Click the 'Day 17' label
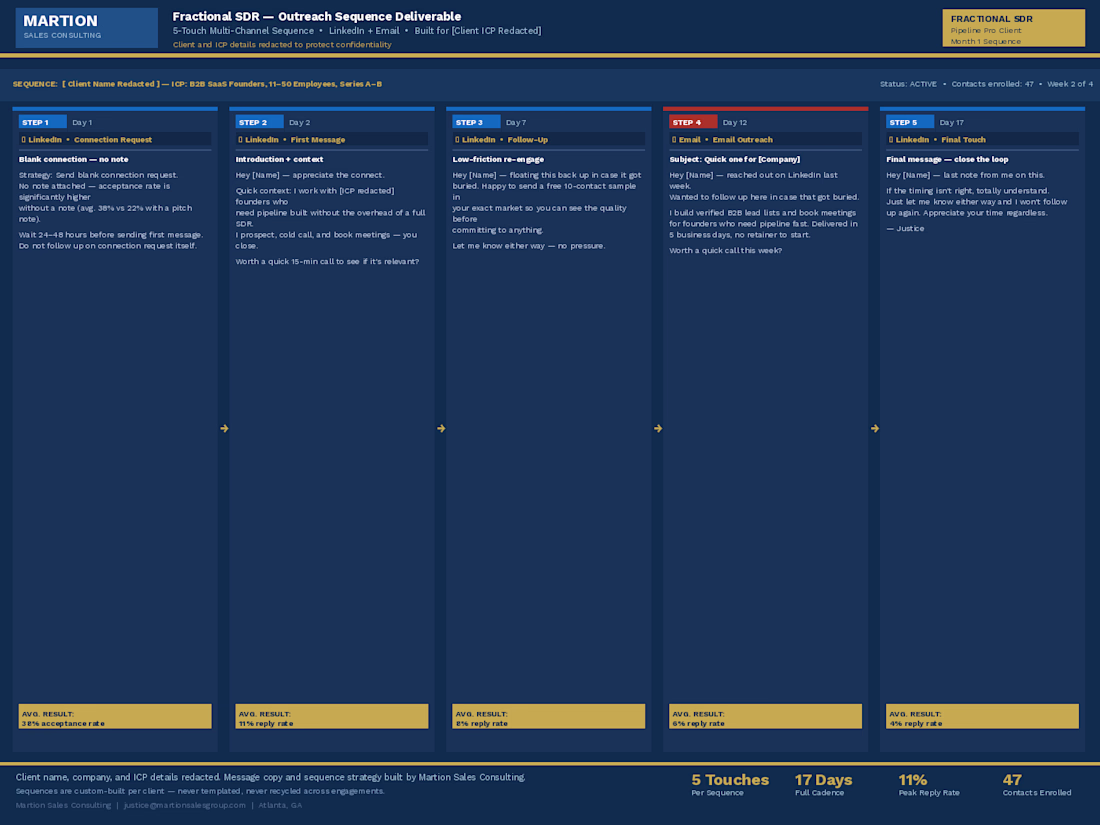1100x825 pixels. 951,122
